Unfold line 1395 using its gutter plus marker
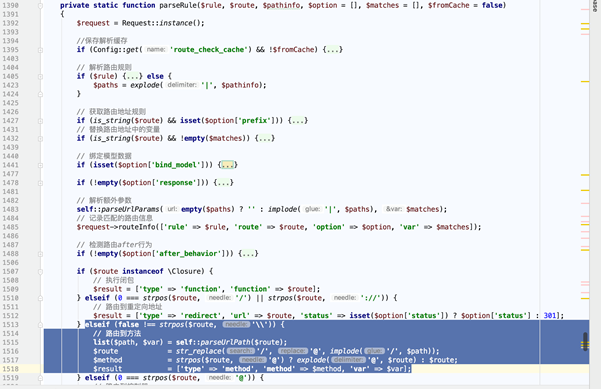Screen dimensions: 601x389 (40, 50)
